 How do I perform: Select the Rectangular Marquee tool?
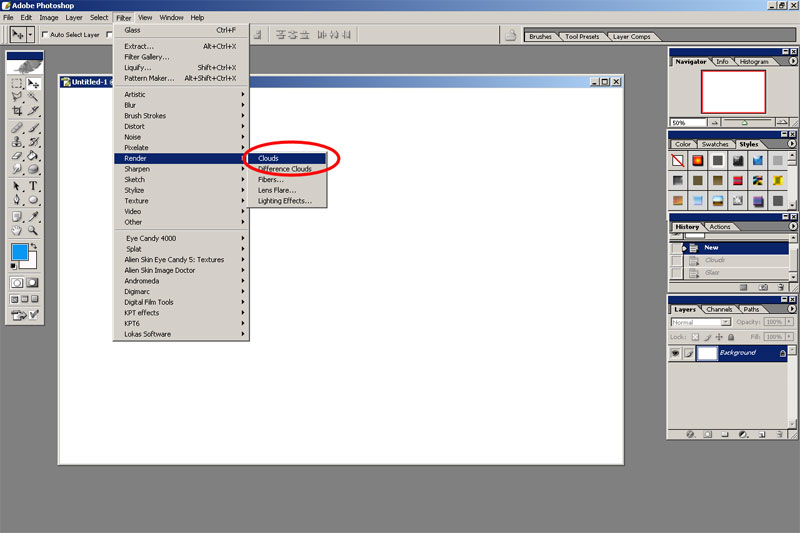click(17, 83)
